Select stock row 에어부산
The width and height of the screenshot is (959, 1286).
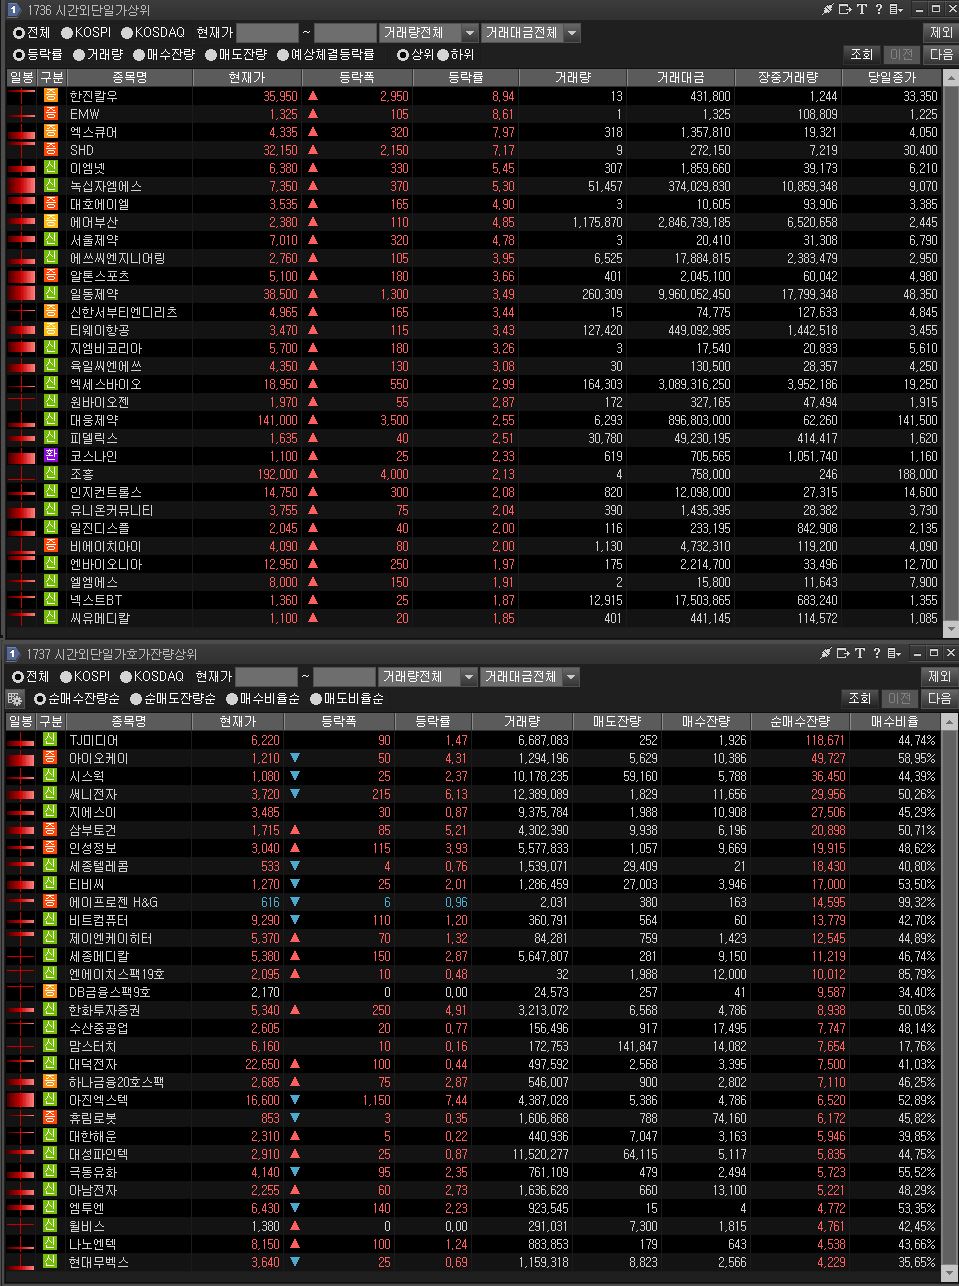[474, 222]
